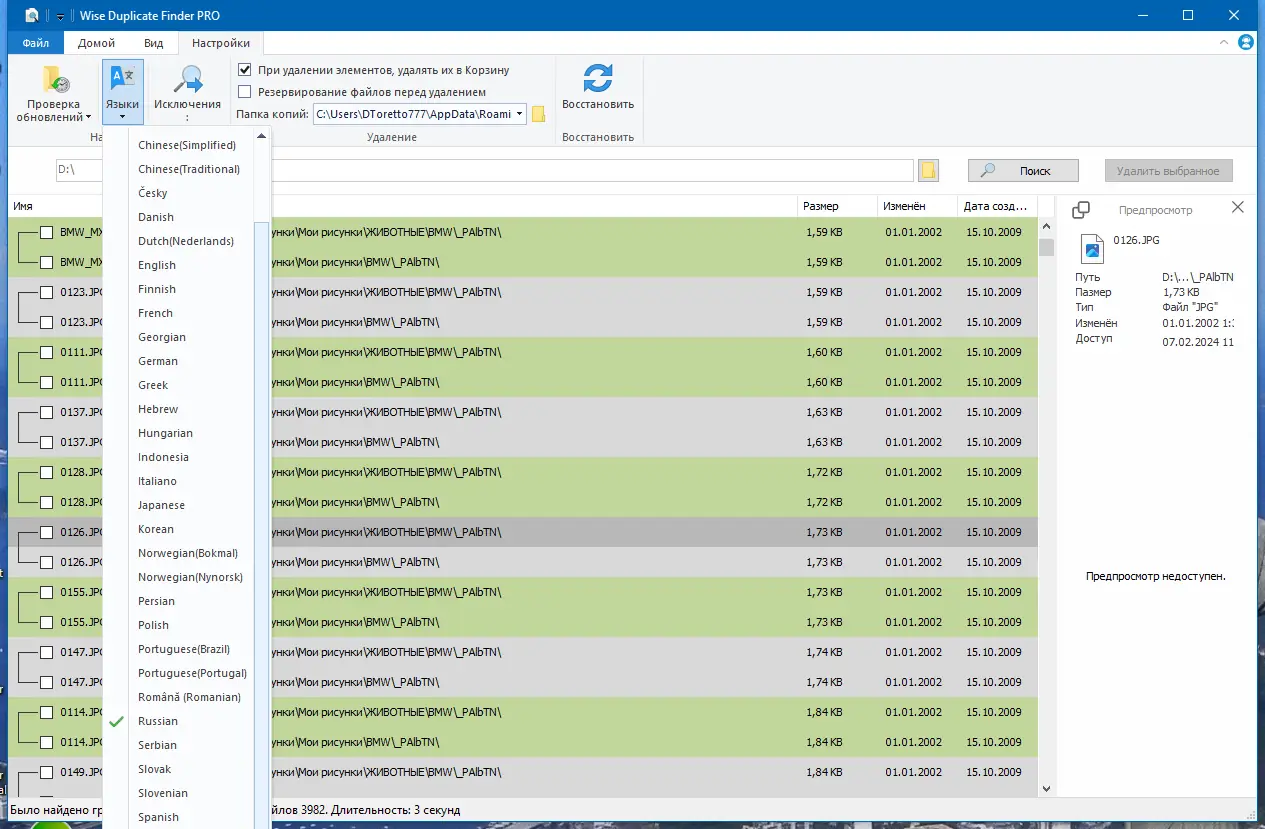Select English from the language list
This screenshot has width=1265, height=829.
pos(157,265)
